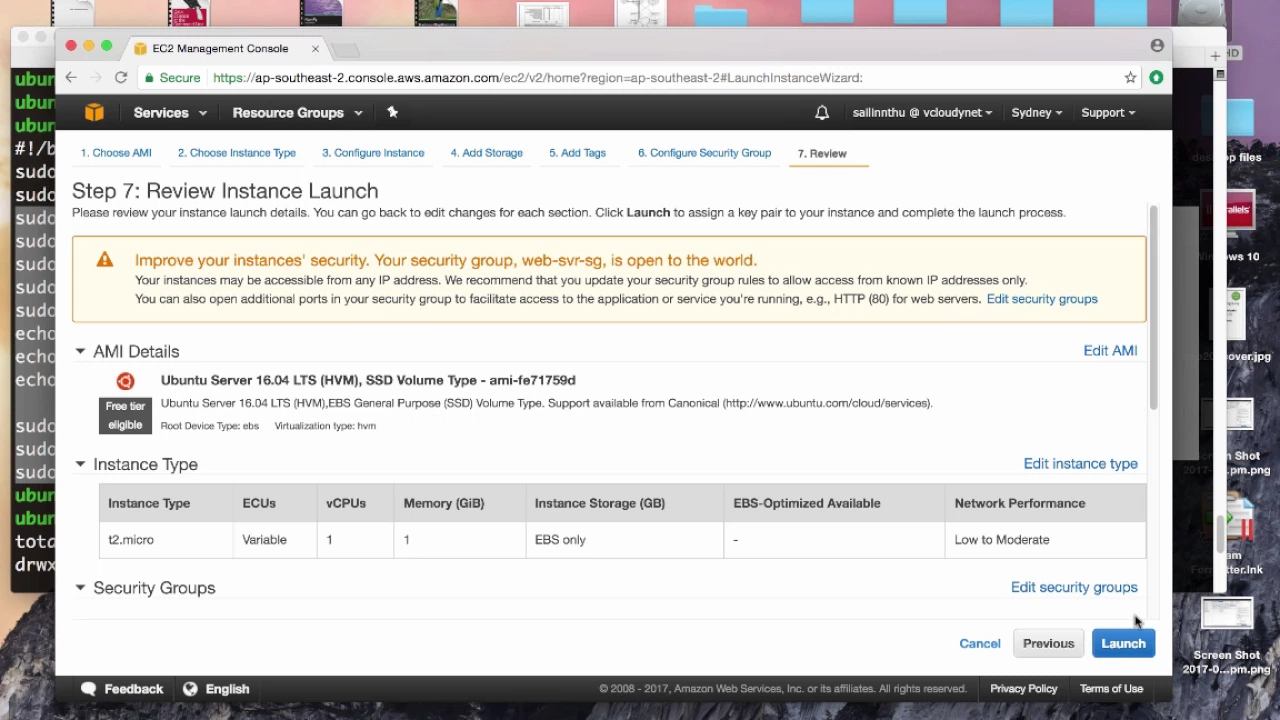Click the secure padlock icon in address bar
Viewport: 1280px width, 720px height.
[x=149, y=77]
